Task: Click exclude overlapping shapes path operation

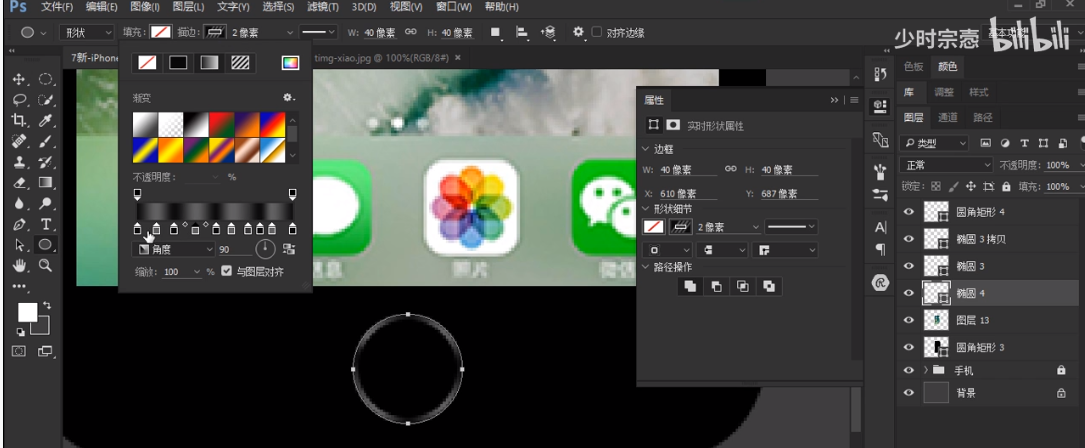Action: 769,285
